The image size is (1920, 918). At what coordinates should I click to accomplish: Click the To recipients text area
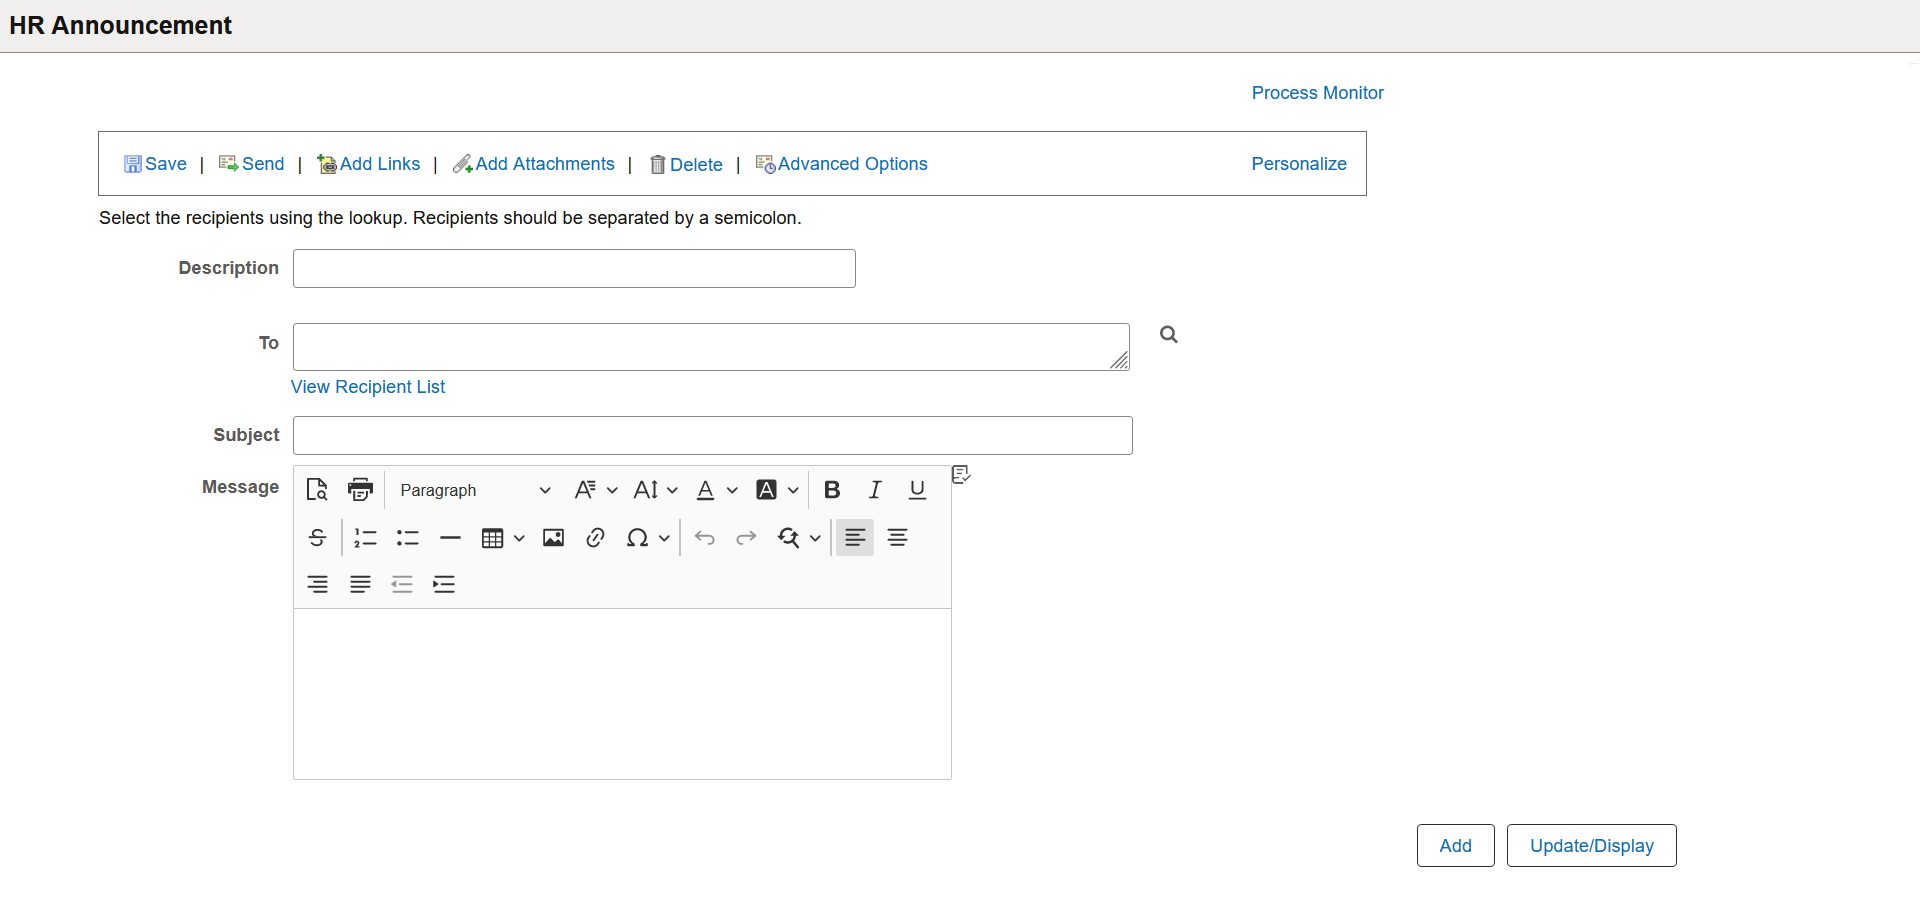[x=711, y=347]
